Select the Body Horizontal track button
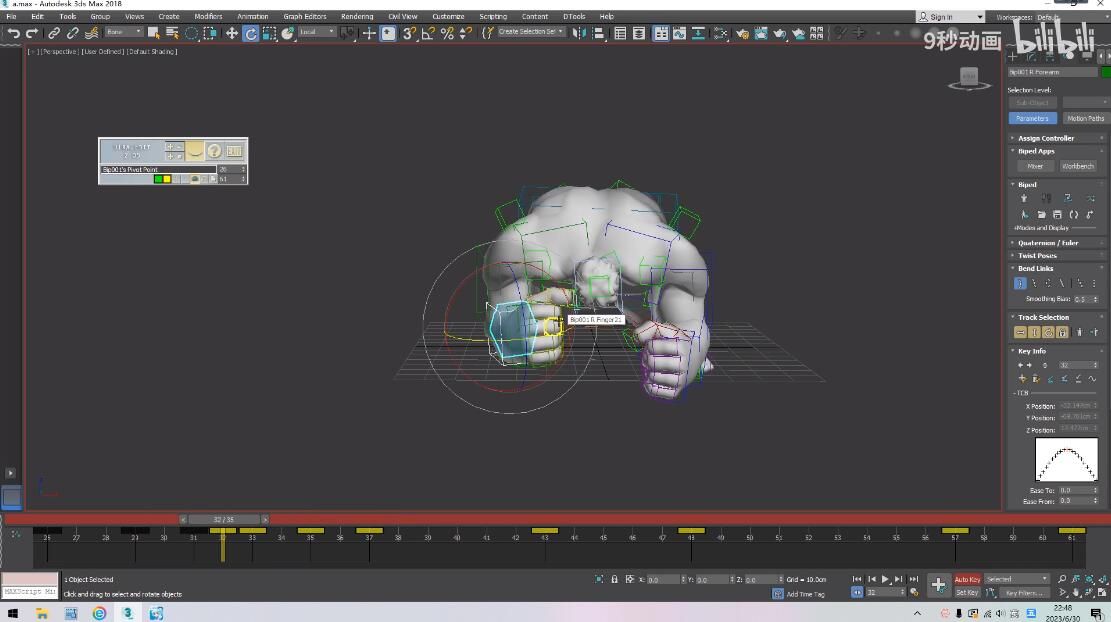Screen dimensions: 1111x622 [1020, 332]
